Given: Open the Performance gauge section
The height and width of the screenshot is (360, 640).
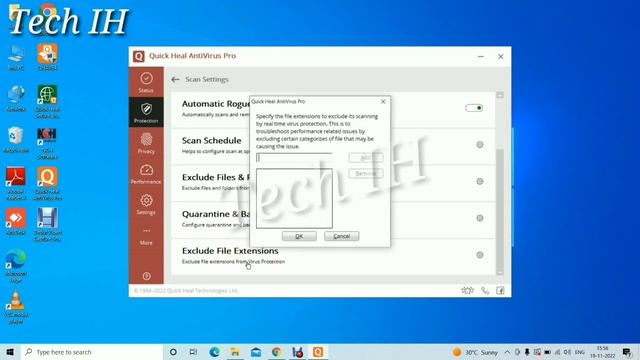Looking at the screenshot, I should pyautogui.click(x=146, y=174).
